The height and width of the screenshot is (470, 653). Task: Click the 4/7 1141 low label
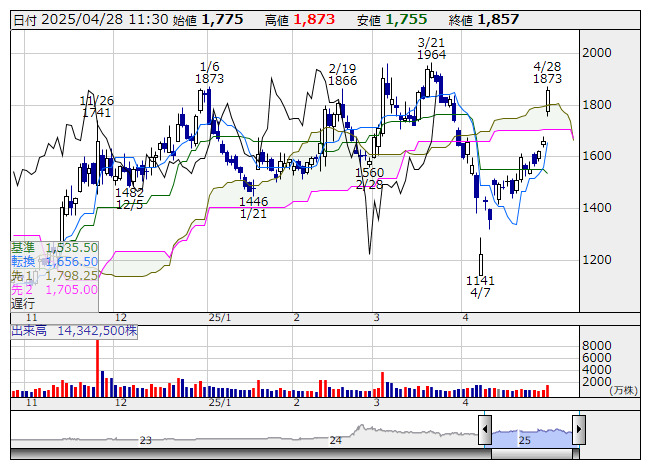480,286
